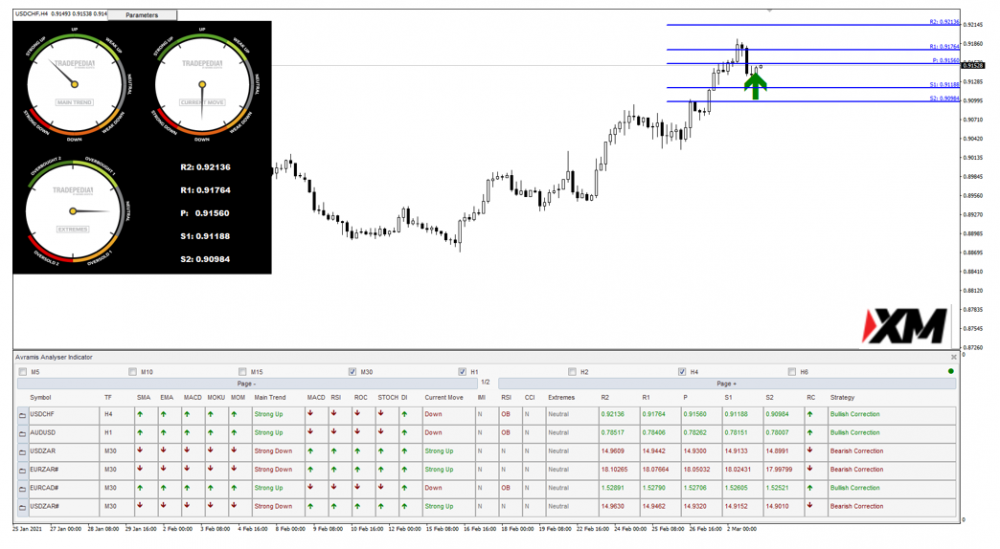Enable the M10 timeframe checkbox

(133, 372)
